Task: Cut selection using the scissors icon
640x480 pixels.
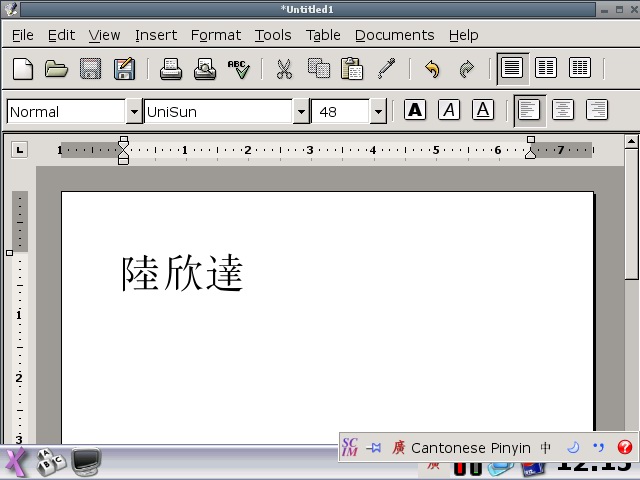Action: coord(284,69)
